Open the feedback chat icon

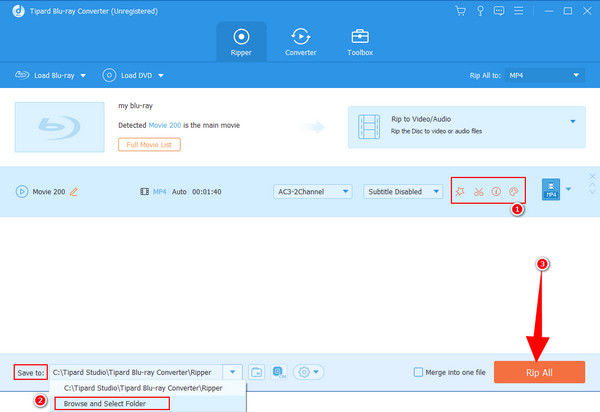(499, 11)
